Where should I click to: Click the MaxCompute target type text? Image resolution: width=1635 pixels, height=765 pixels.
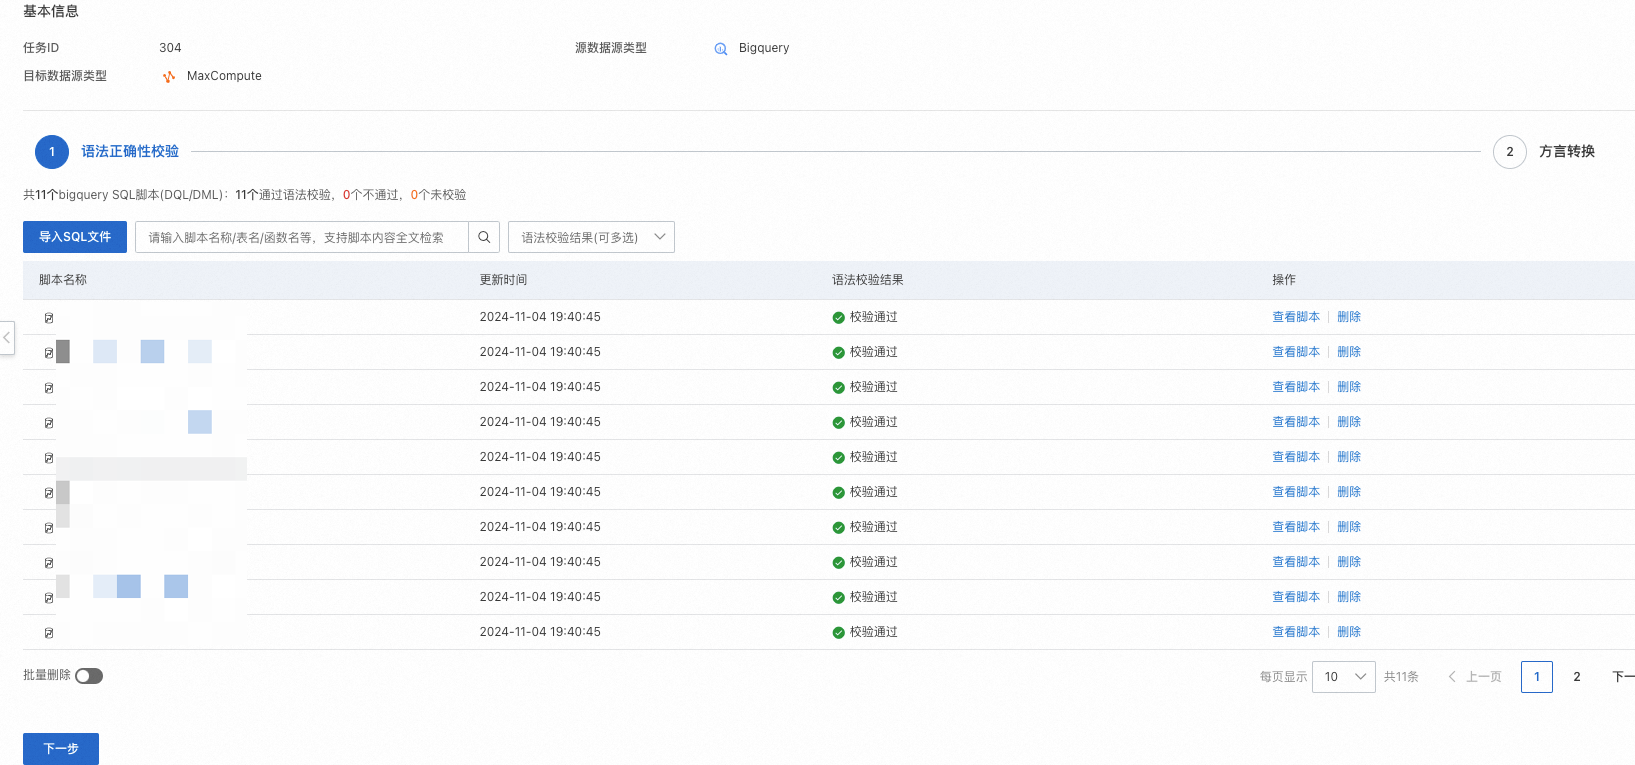click(224, 76)
